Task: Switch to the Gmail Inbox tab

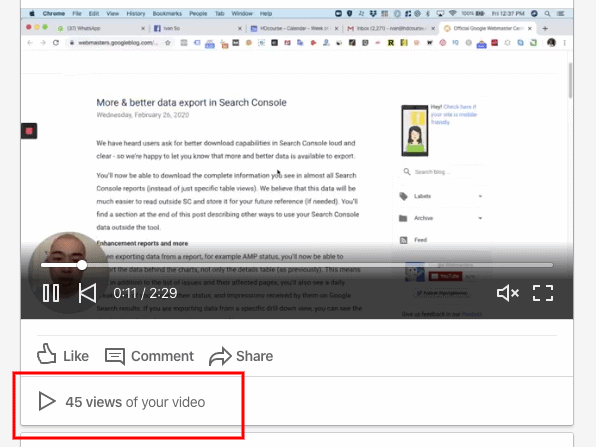Action: coord(391,29)
